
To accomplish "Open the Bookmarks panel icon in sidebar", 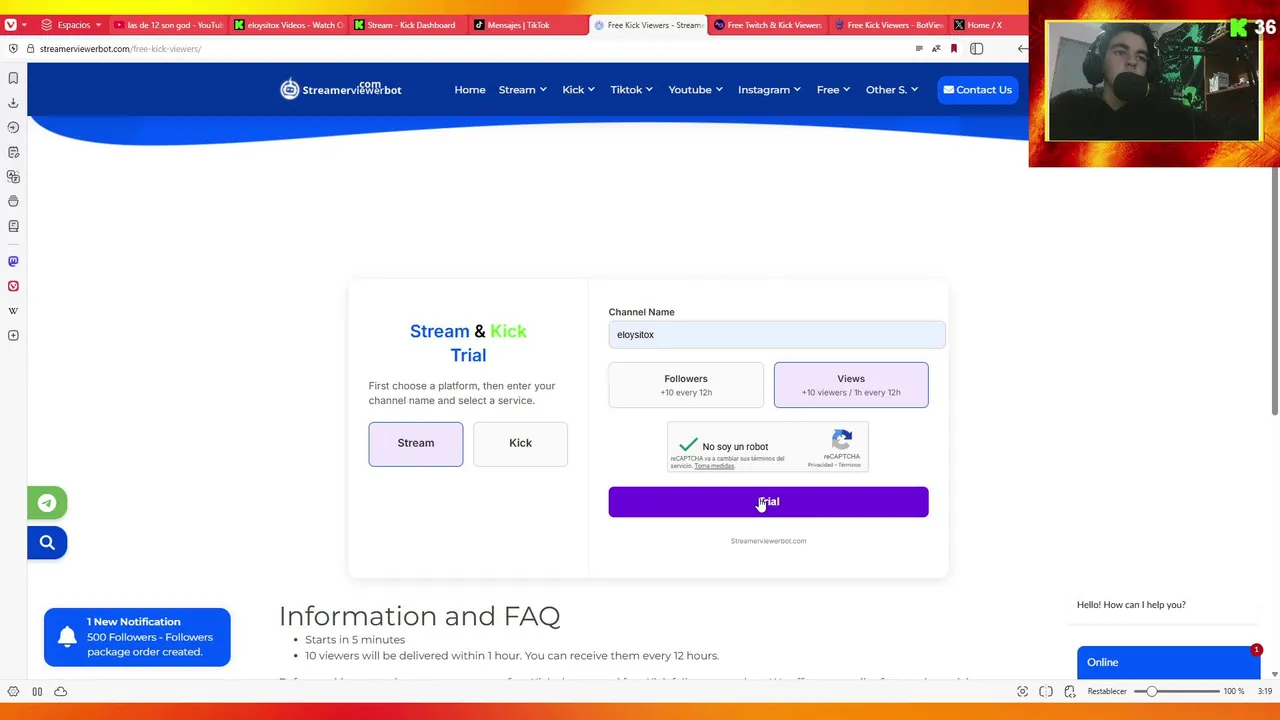I will pyautogui.click(x=13, y=78).
